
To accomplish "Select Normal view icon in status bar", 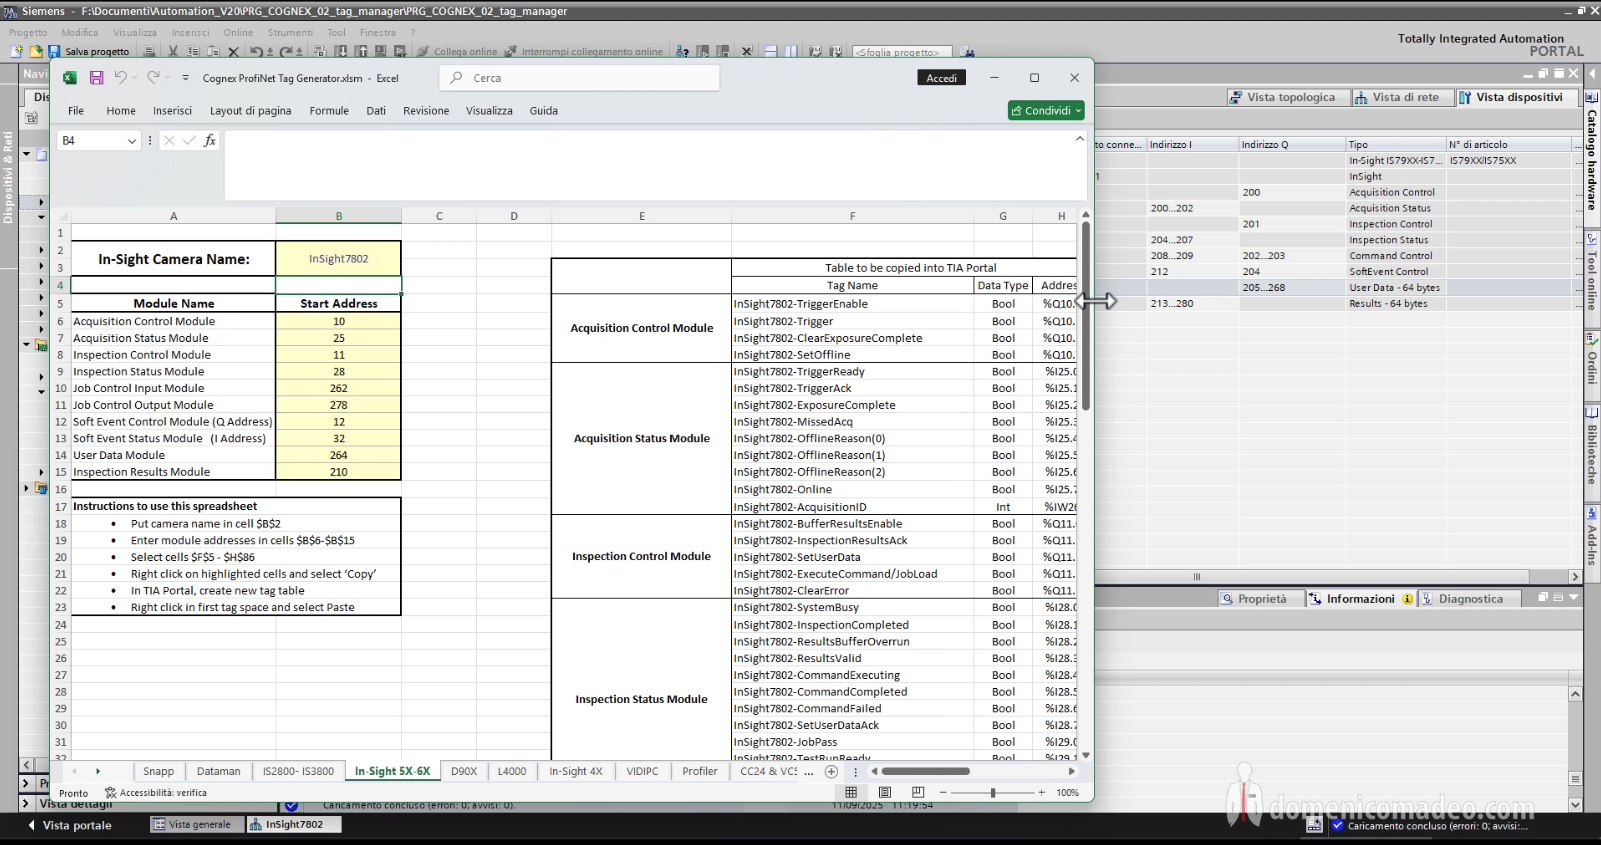I will tap(851, 792).
